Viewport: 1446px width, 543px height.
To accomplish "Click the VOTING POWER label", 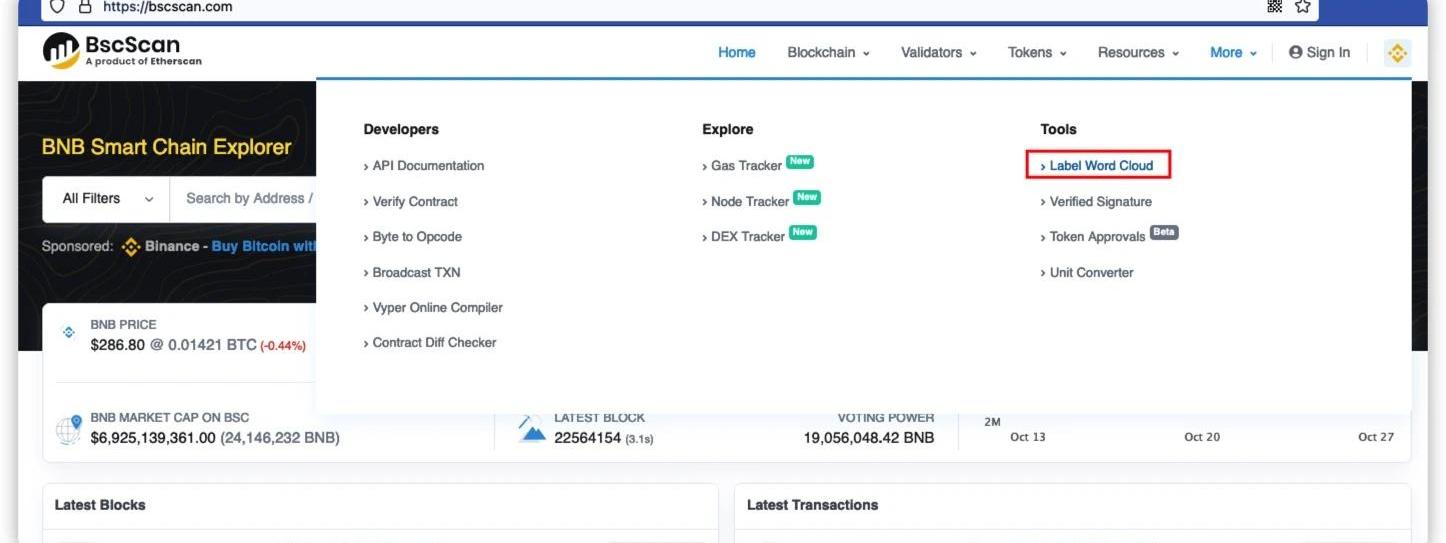I will pos(886,418).
